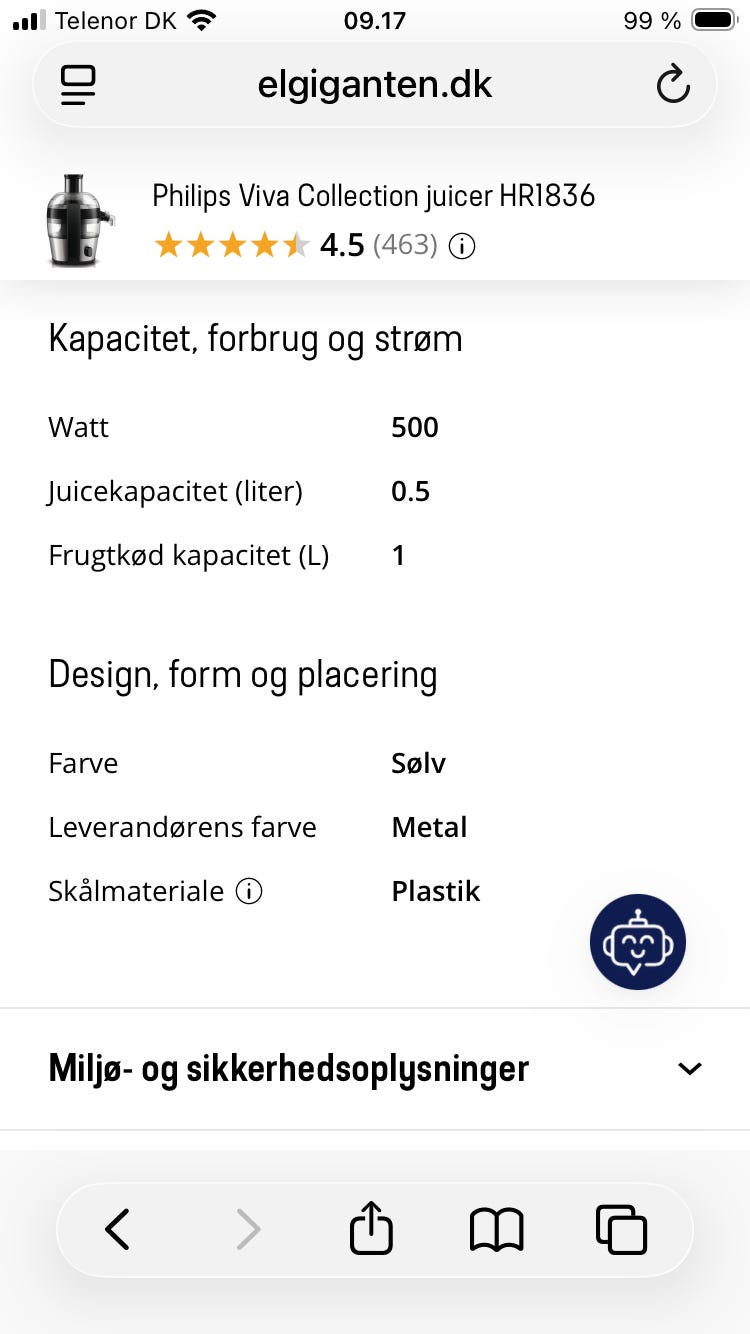Click the chevron beside Miljø- og sikkerhedsoplysninger
The width and height of the screenshot is (750, 1334).
[690, 1069]
